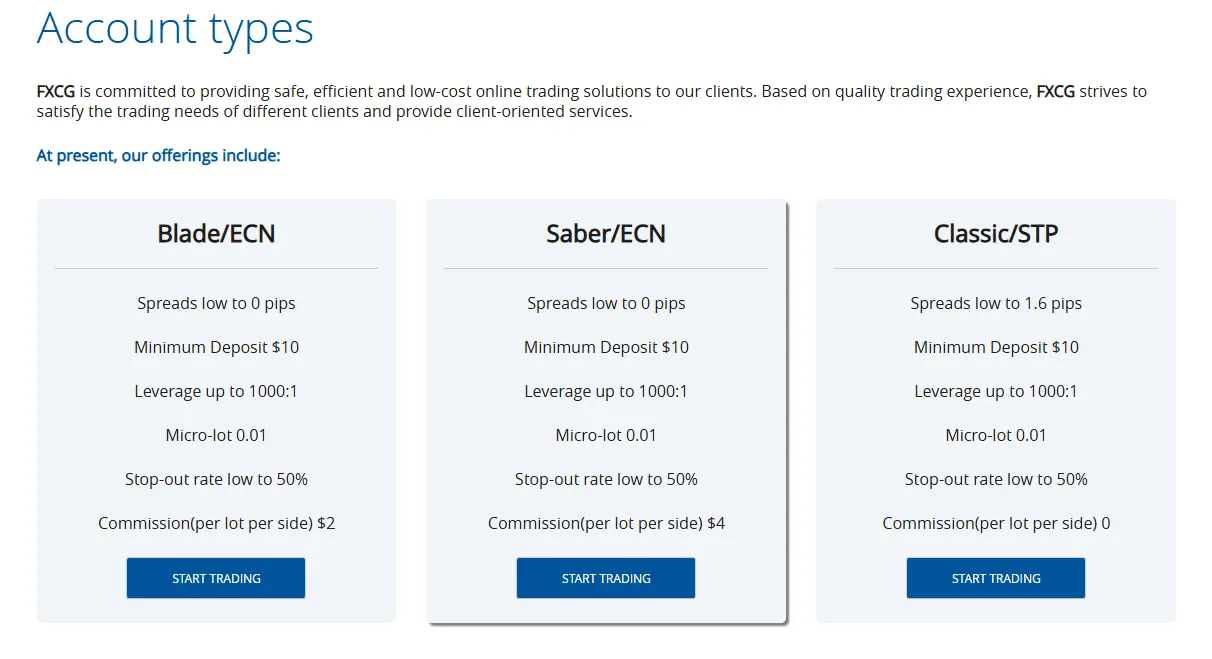Click START TRADING under Blade/ECN
The height and width of the screenshot is (659, 1212).
coord(216,578)
